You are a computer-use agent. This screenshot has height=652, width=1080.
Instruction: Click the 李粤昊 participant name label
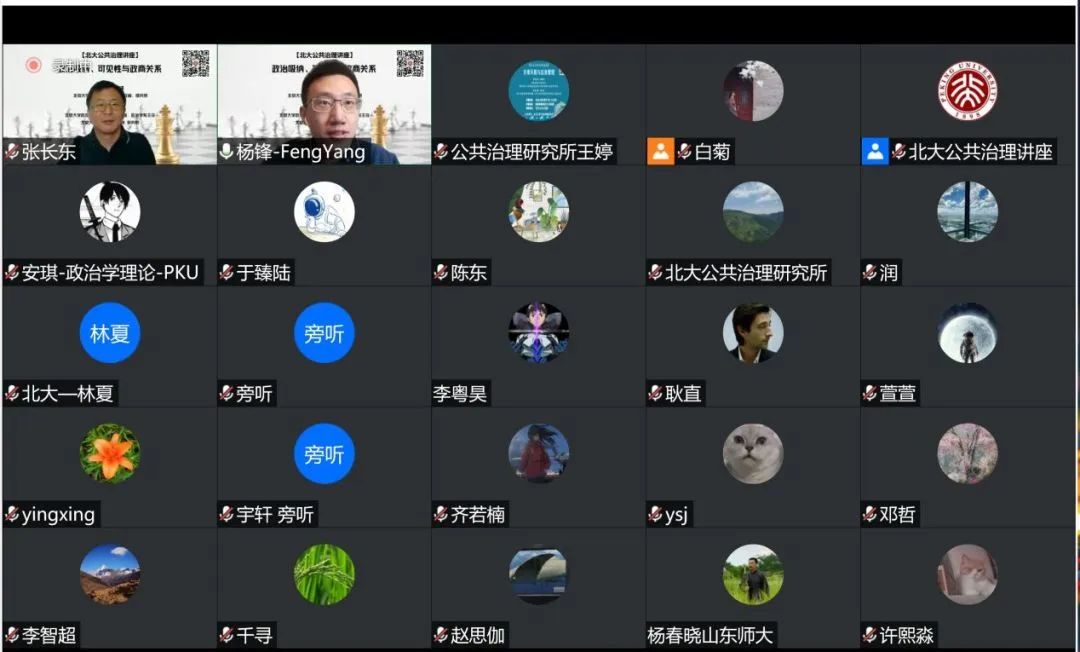pos(460,394)
